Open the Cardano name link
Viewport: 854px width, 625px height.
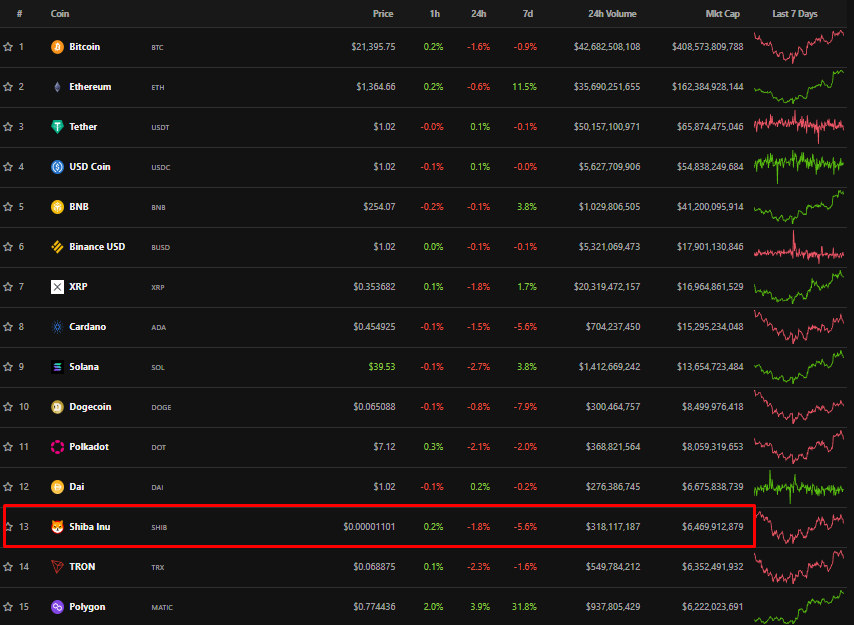[87, 327]
